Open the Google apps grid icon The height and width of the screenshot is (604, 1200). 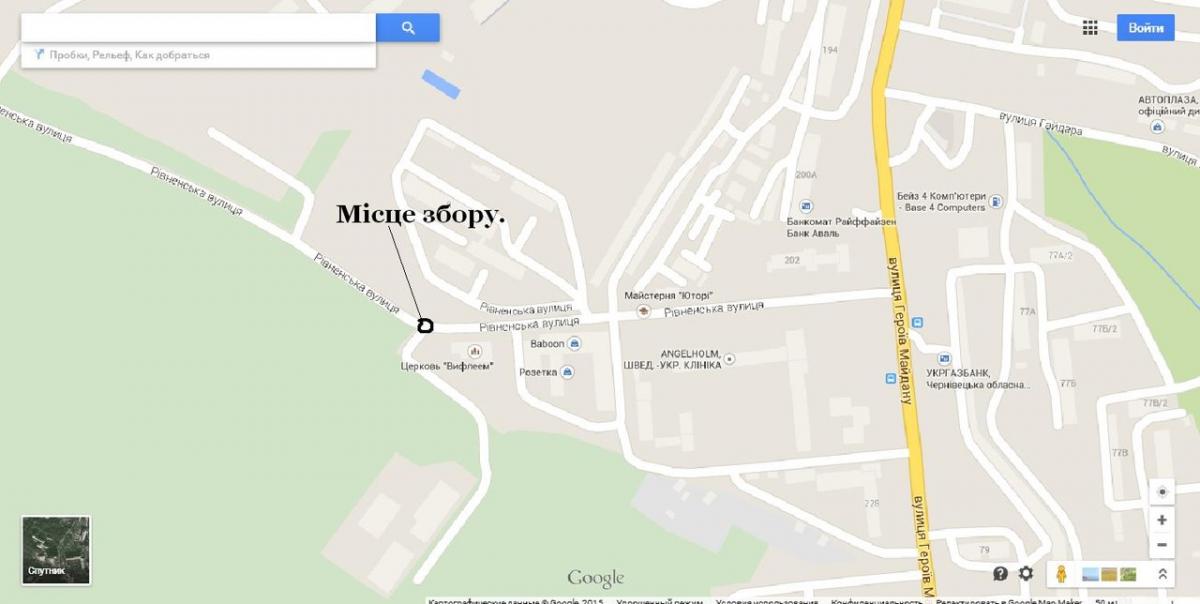(x=1090, y=28)
